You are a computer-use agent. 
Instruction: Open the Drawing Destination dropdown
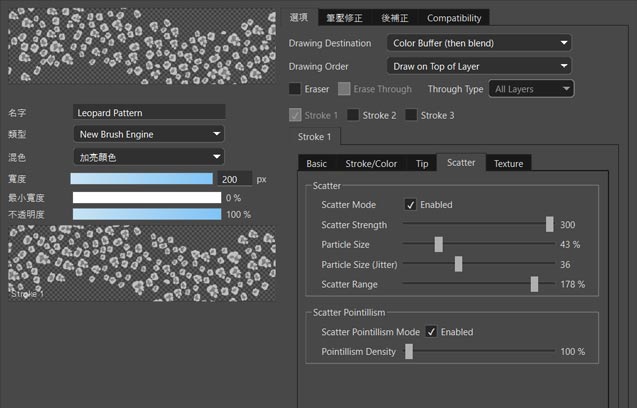coord(478,43)
